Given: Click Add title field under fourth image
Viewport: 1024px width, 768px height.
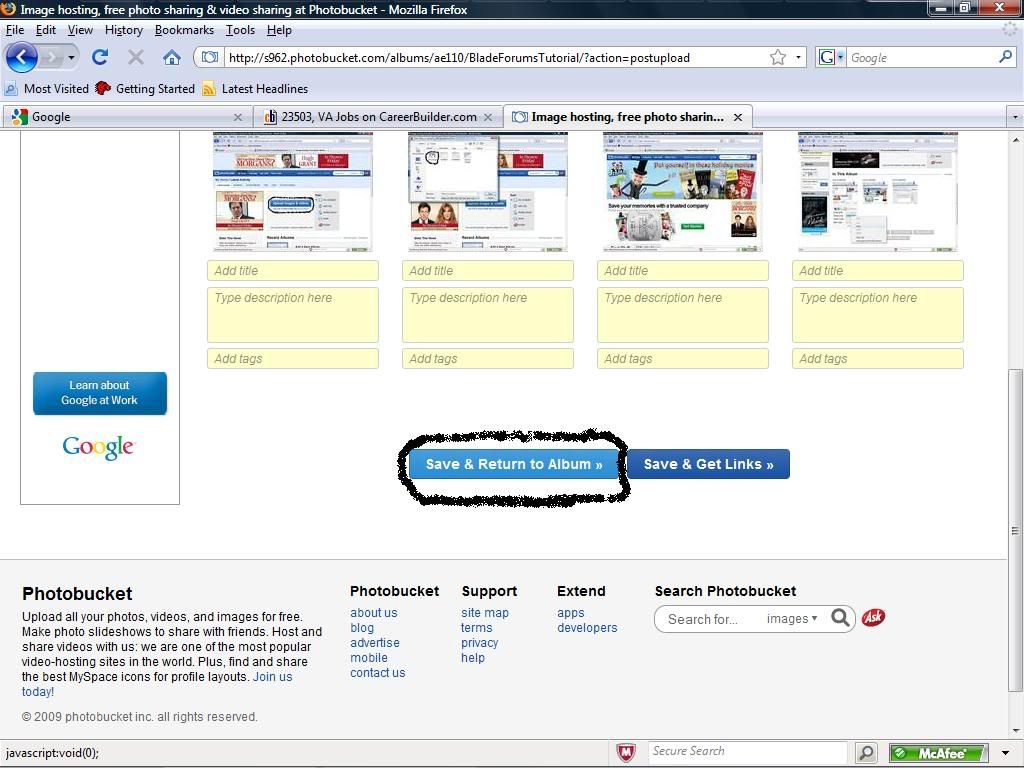Looking at the screenshot, I should pyautogui.click(x=878, y=270).
